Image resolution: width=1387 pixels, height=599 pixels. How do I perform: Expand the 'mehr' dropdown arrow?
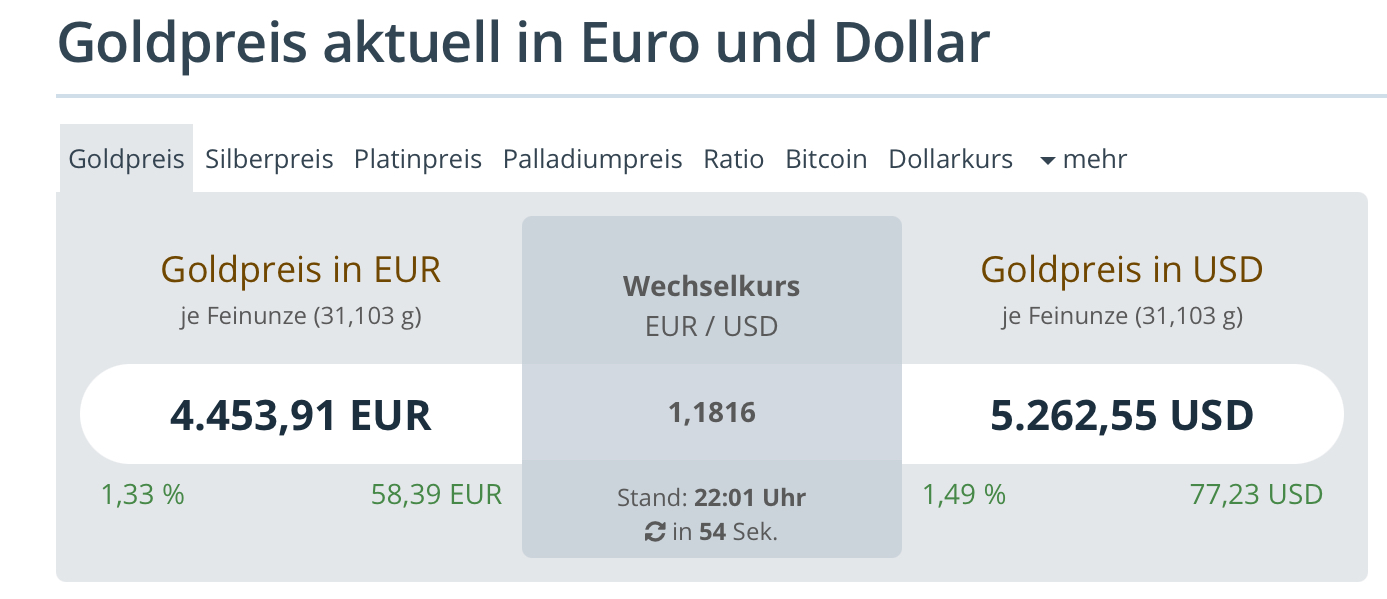[x=1048, y=160]
